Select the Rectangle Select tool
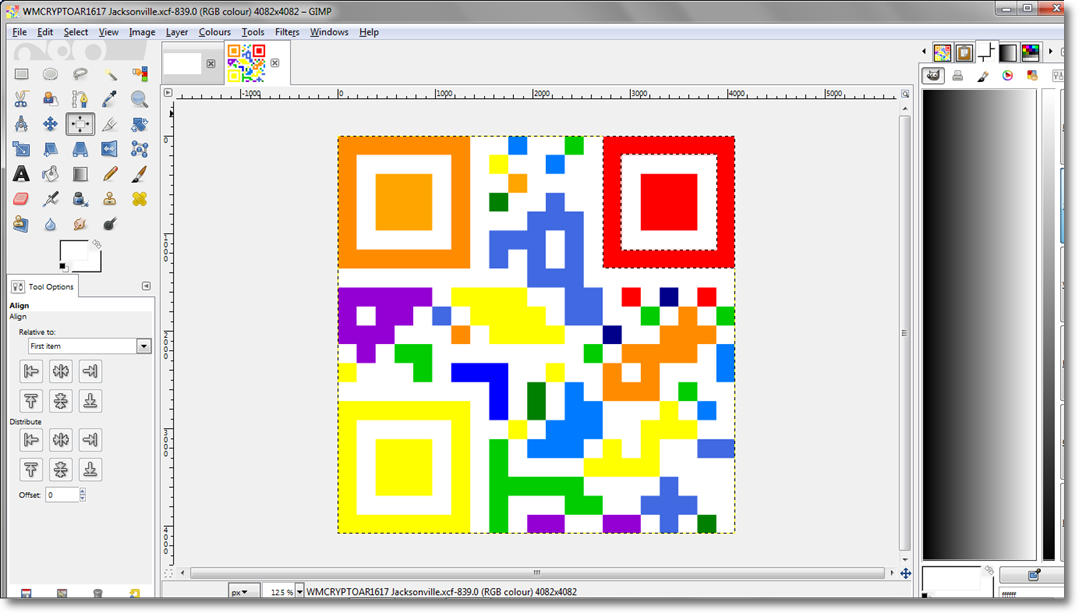 click(21, 74)
